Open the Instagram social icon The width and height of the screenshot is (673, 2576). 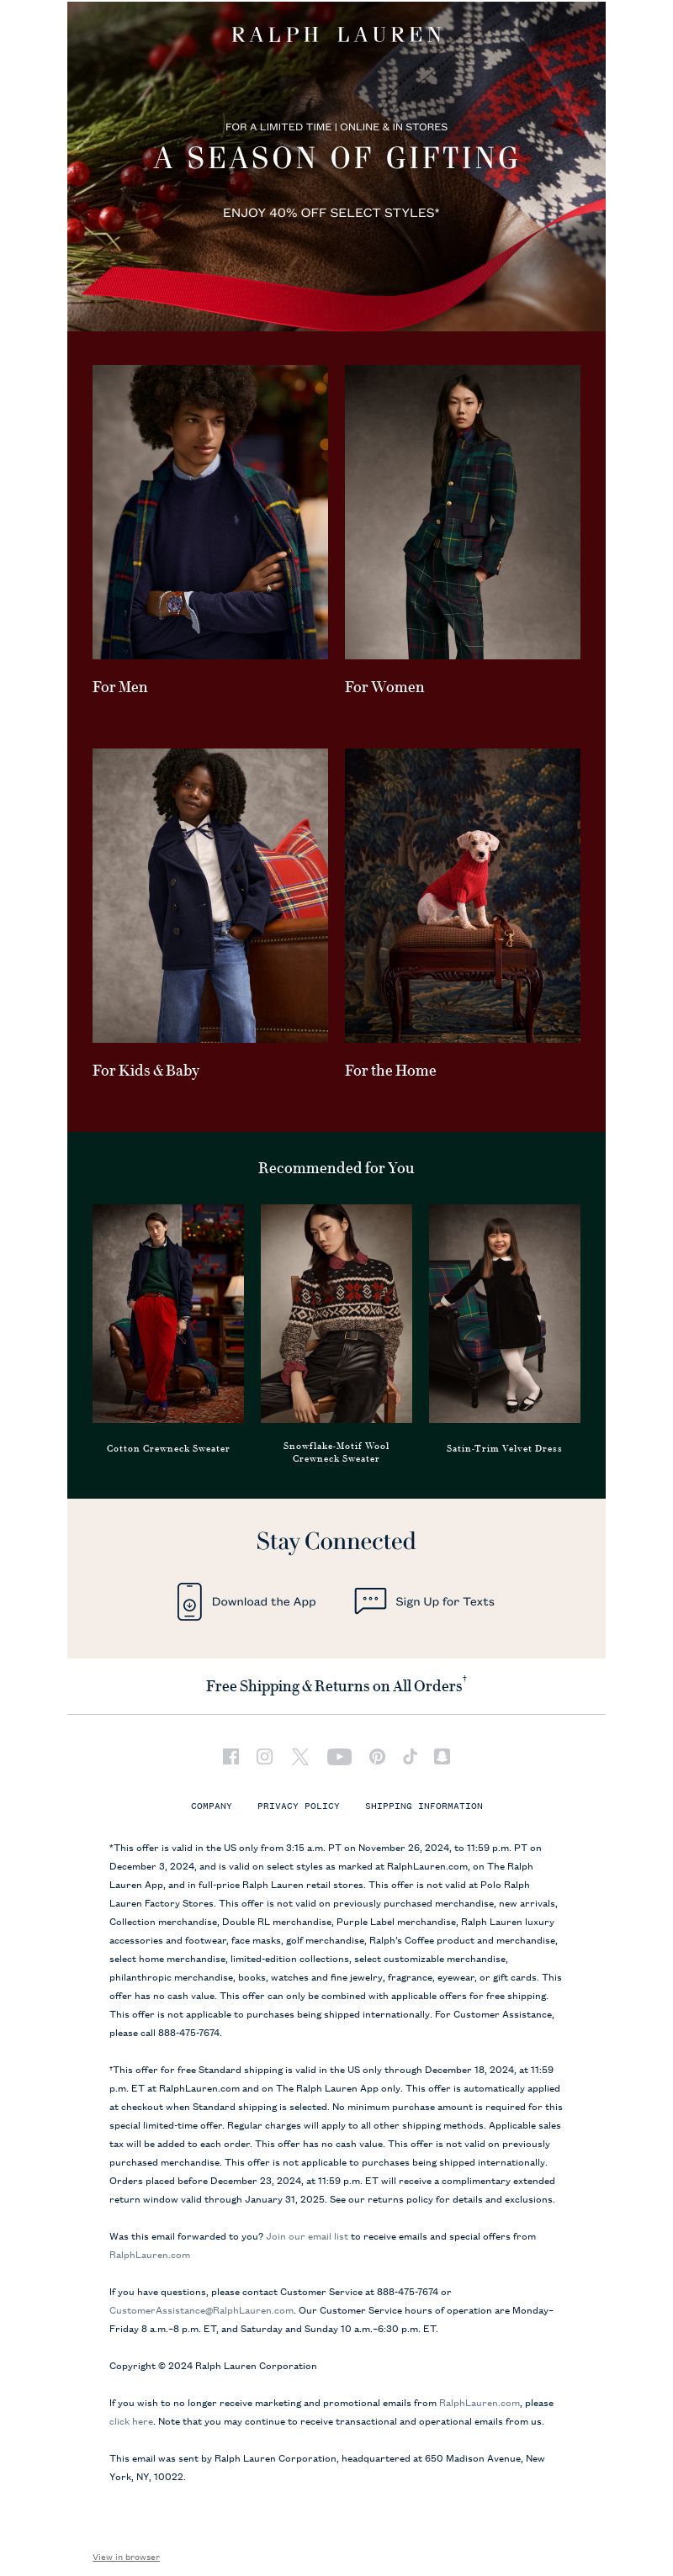[265, 1756]
